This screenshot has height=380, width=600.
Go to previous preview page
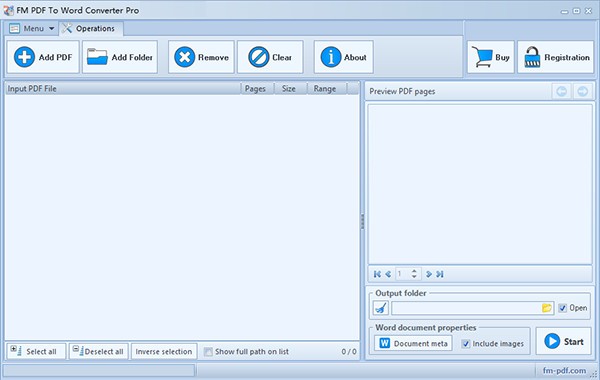[388, 274]
